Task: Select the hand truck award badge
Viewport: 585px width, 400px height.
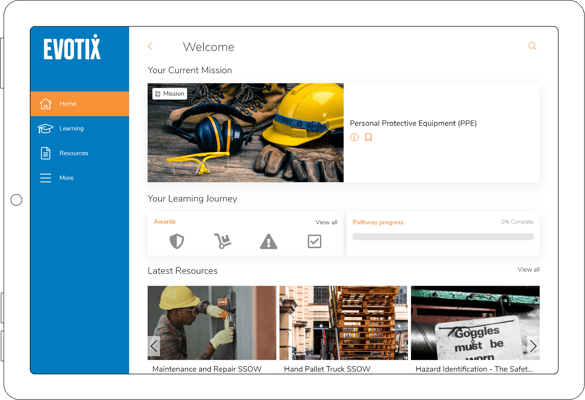Action: [x=223, y=241]
